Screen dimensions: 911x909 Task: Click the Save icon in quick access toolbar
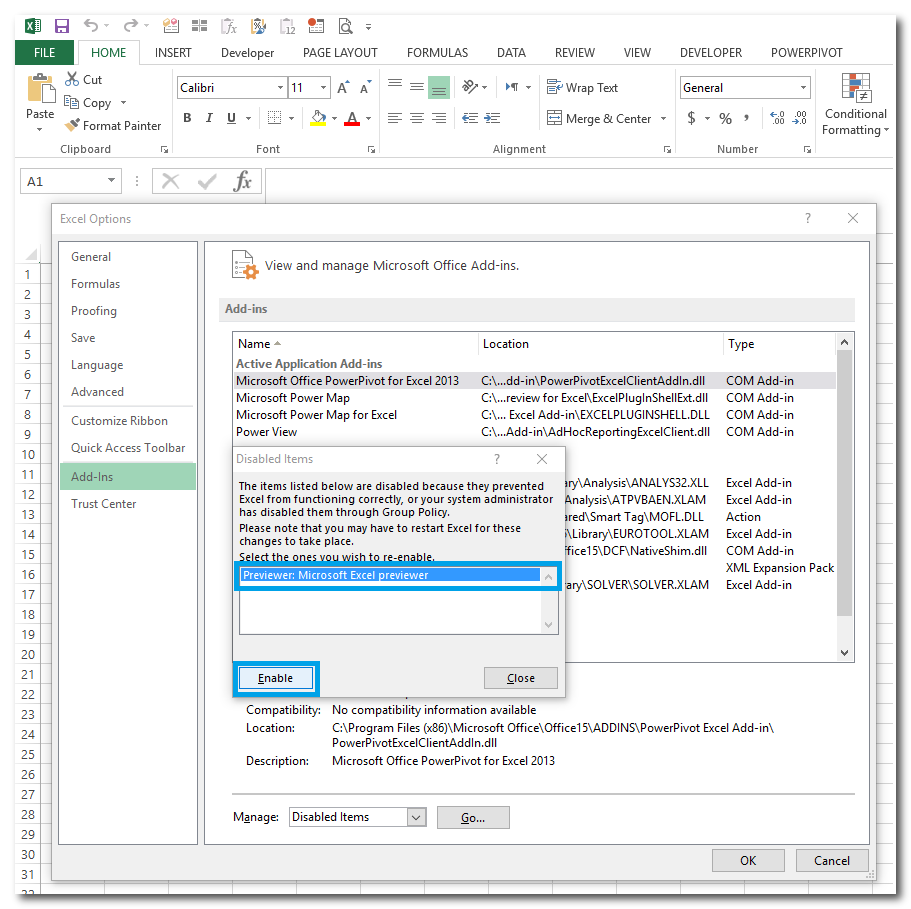(62, 26)
